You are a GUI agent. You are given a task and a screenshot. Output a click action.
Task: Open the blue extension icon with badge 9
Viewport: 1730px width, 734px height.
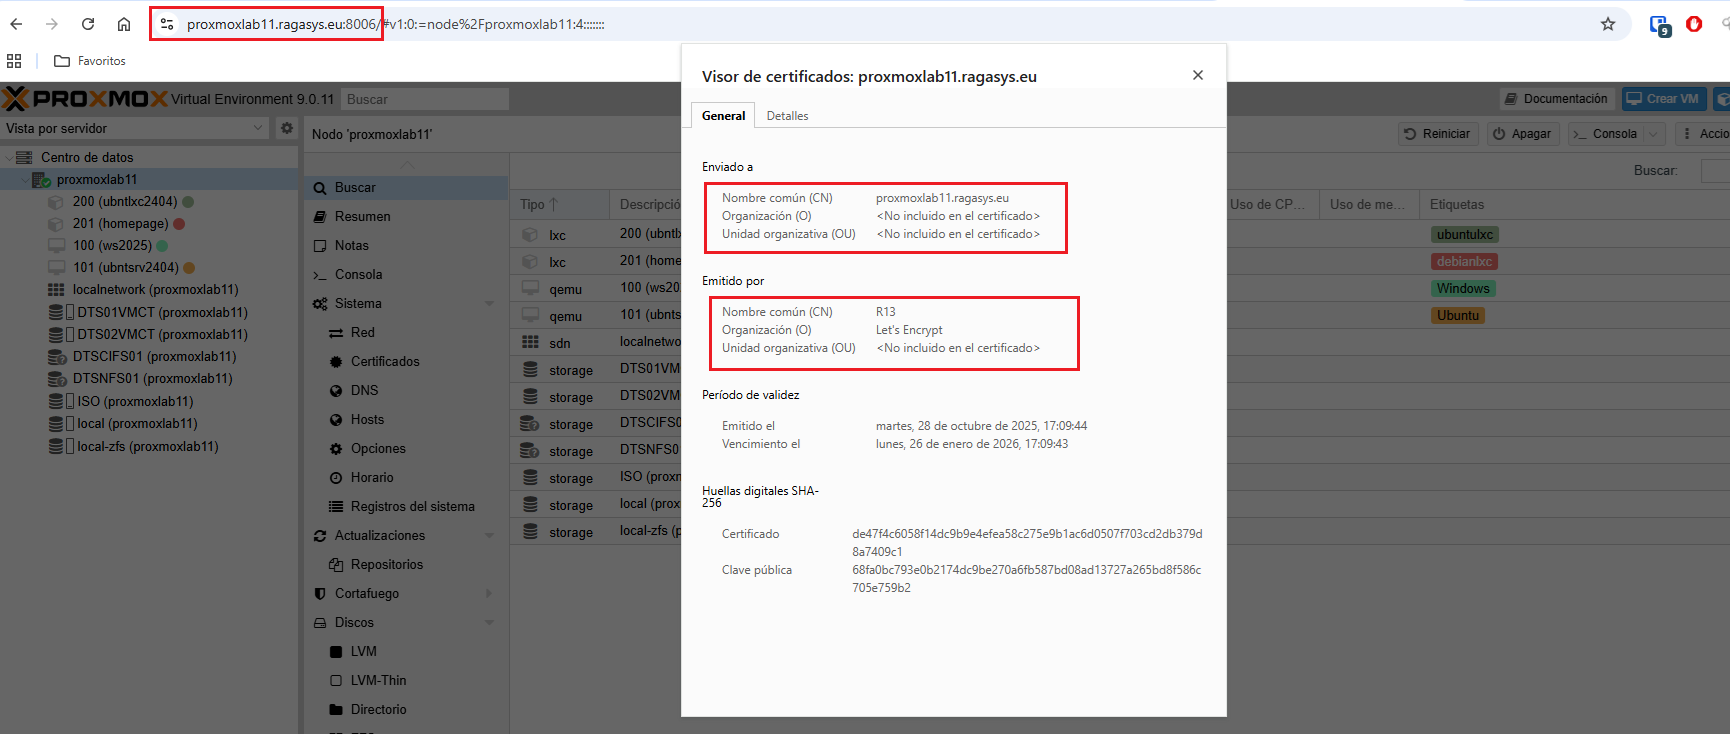point(1660,25)
